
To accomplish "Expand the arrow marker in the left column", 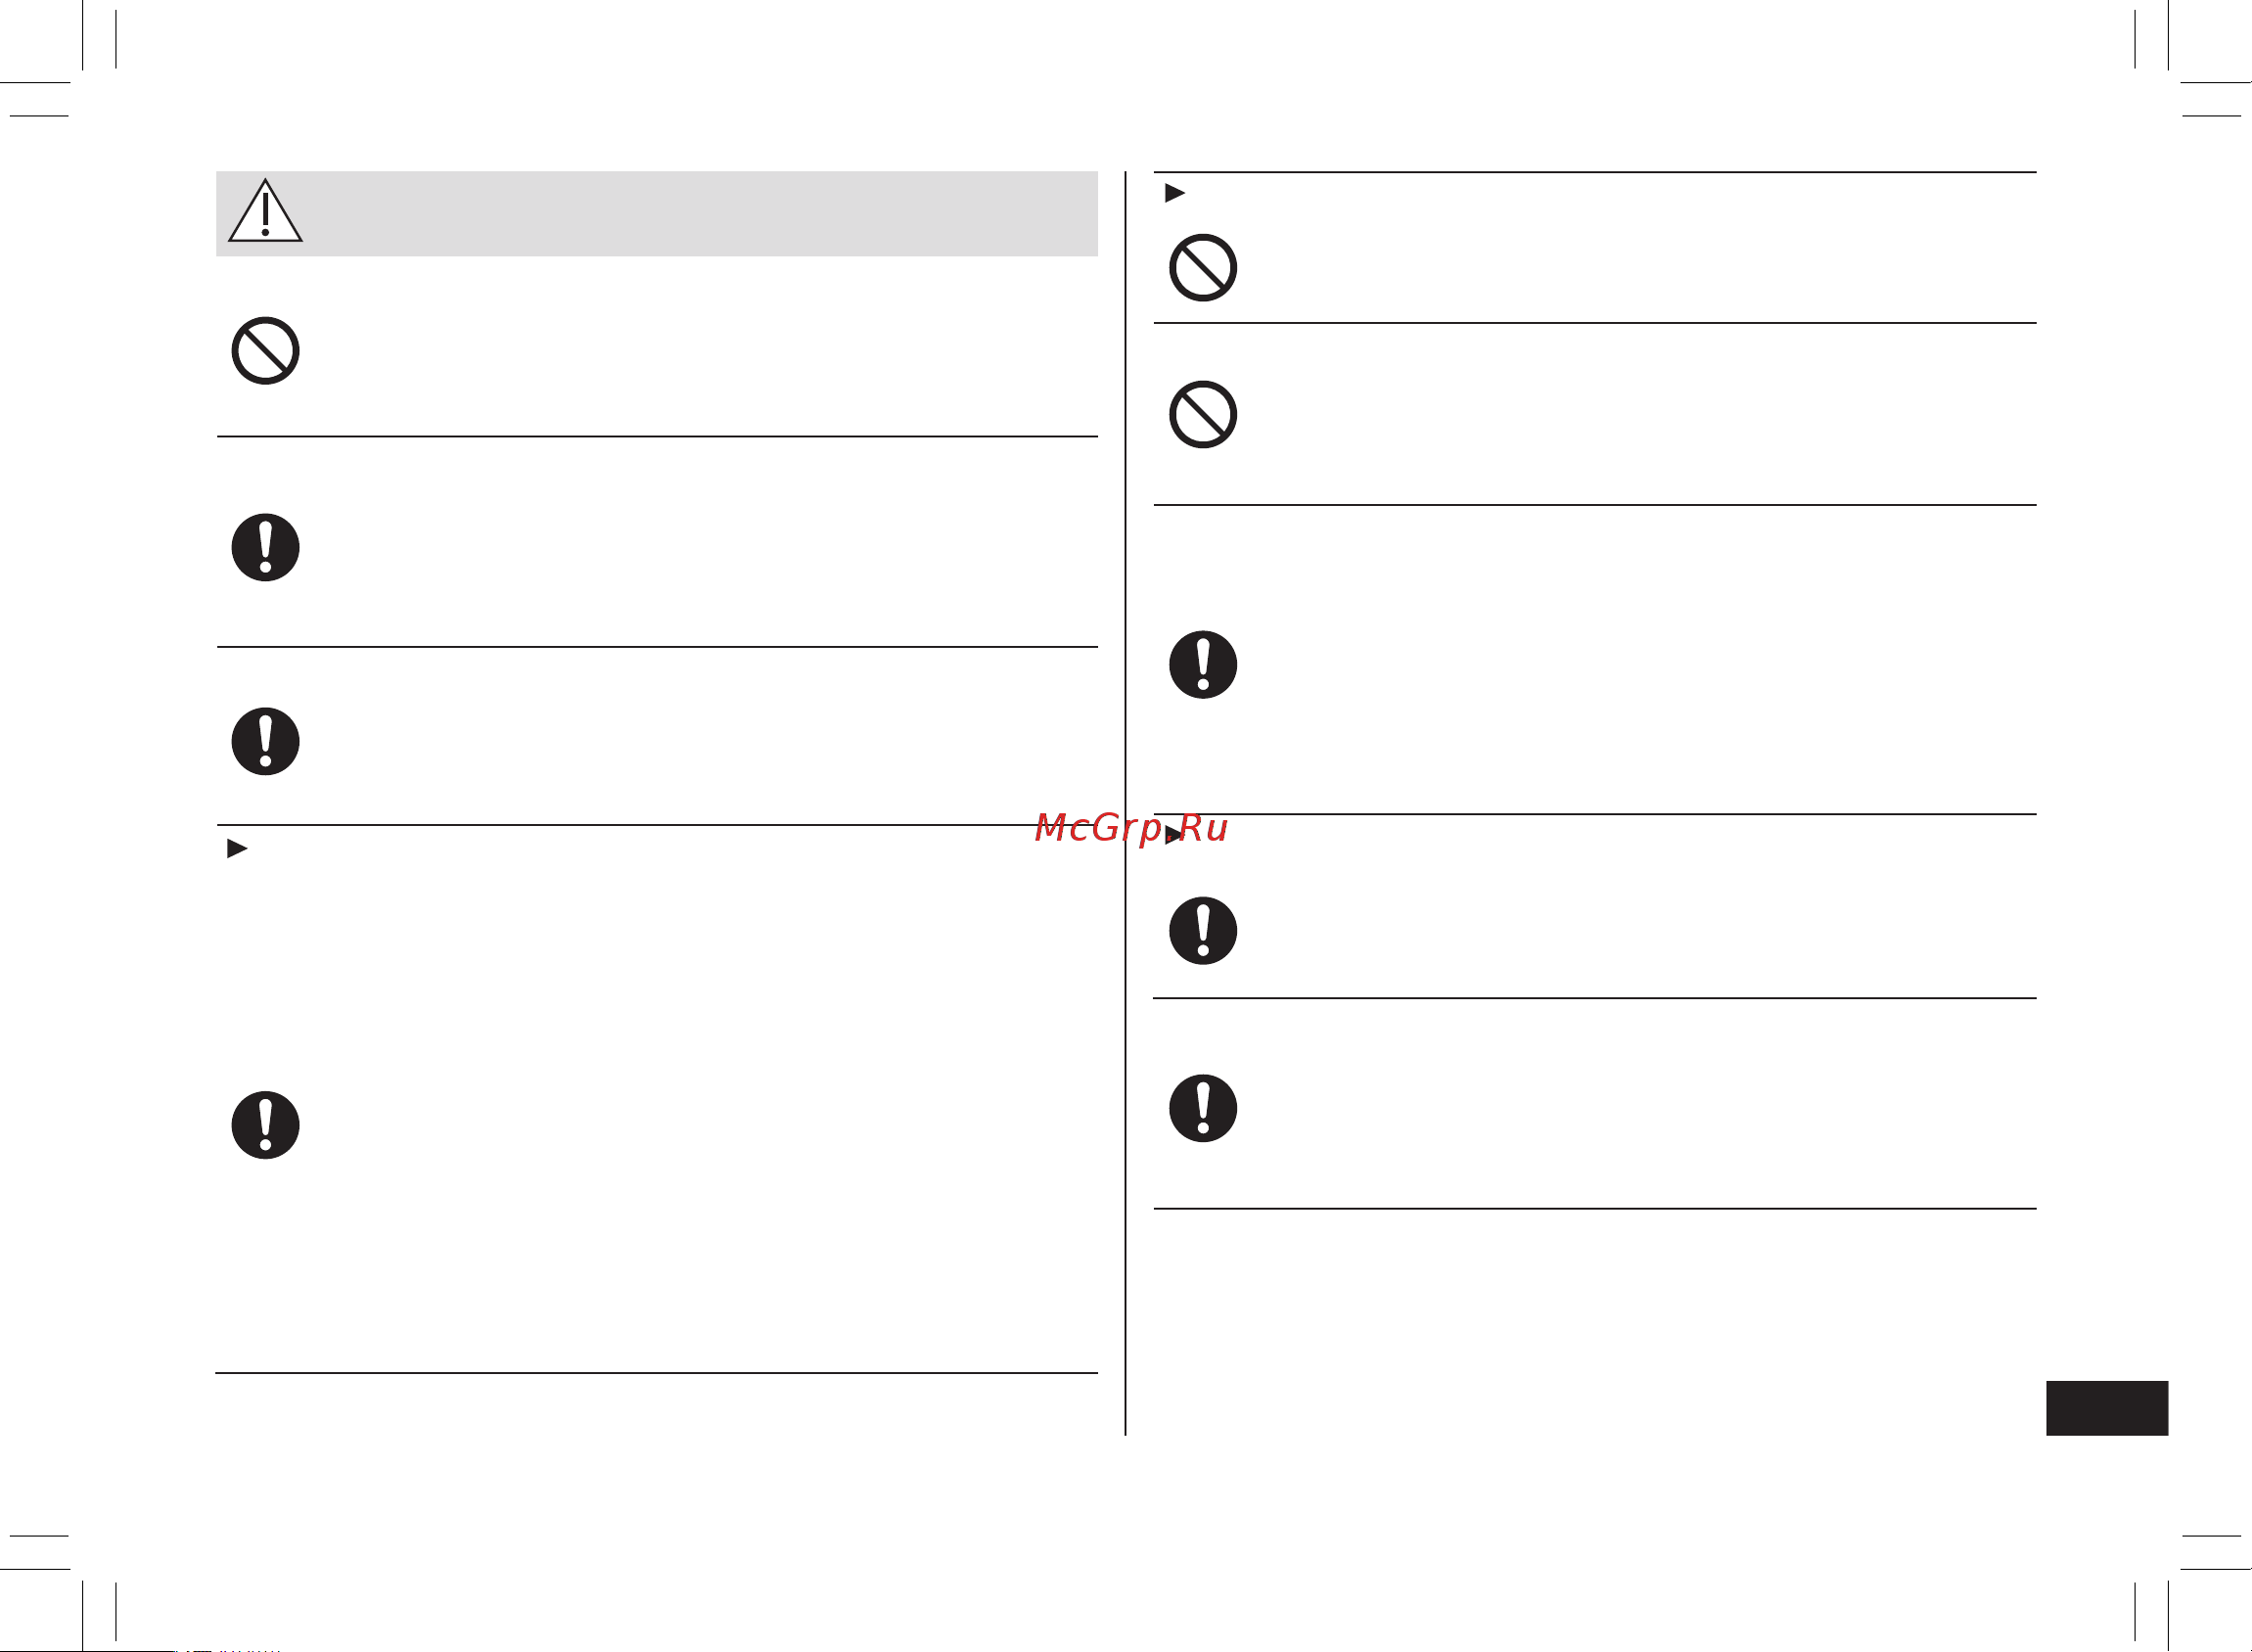I will coord(237,849).
